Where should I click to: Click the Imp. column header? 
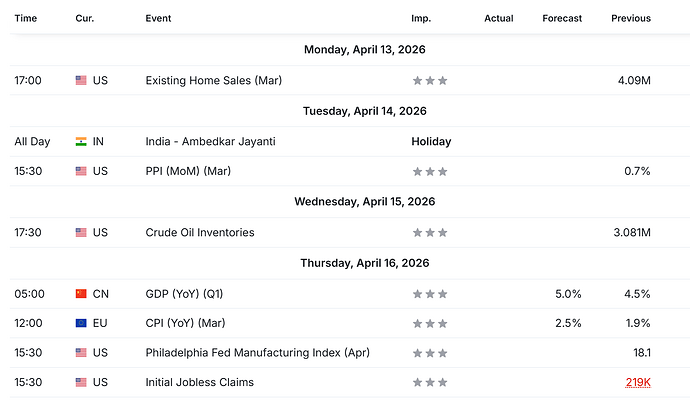(x=421, y=18)
